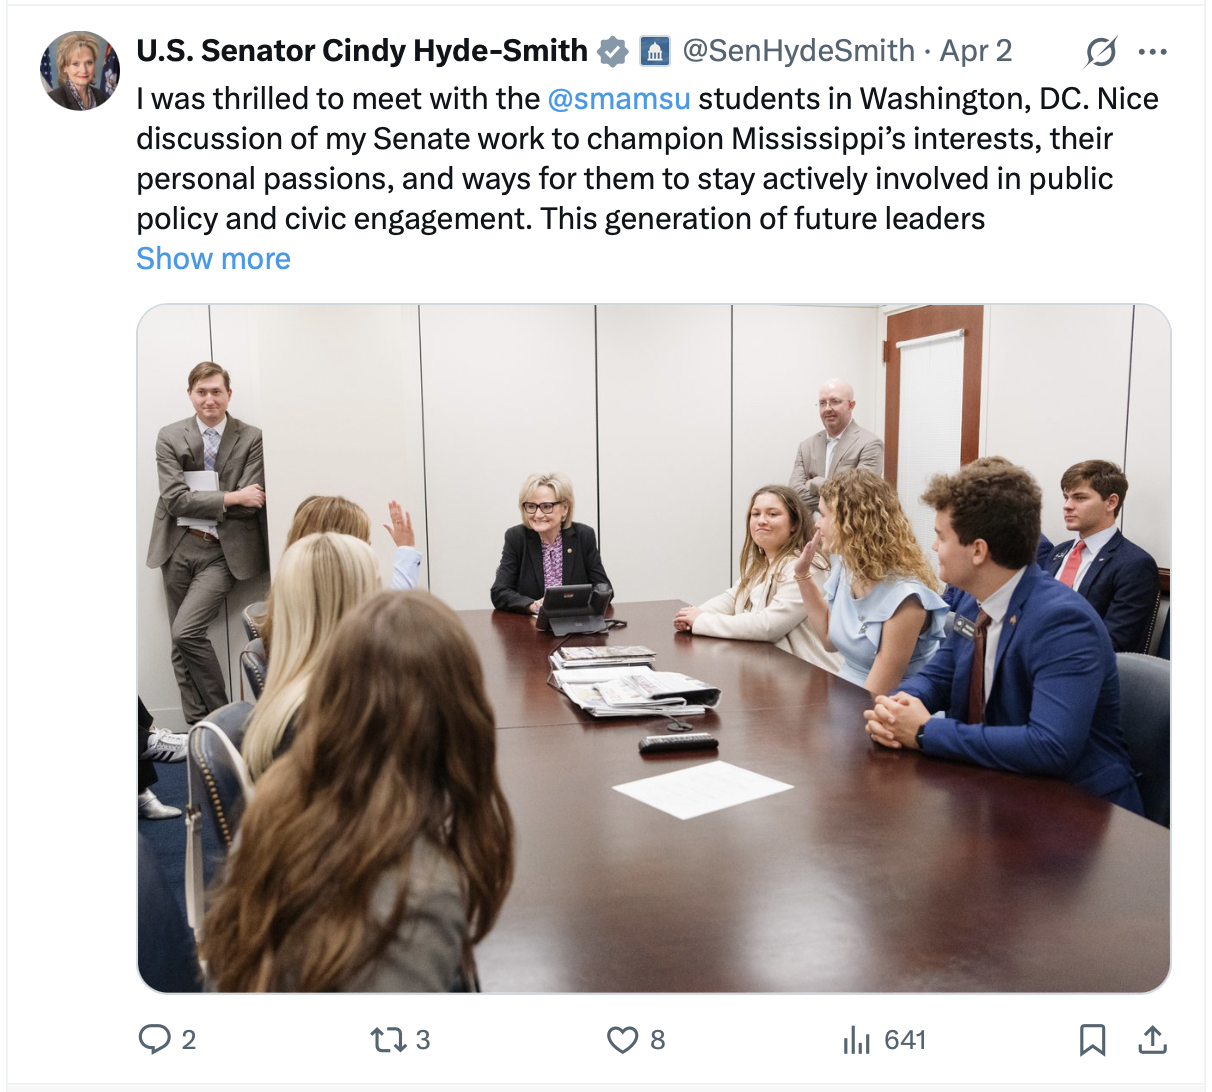This screenshot has width=1212, height=1092.
Task: Click the repost arrows icon
Action: 386,1040
